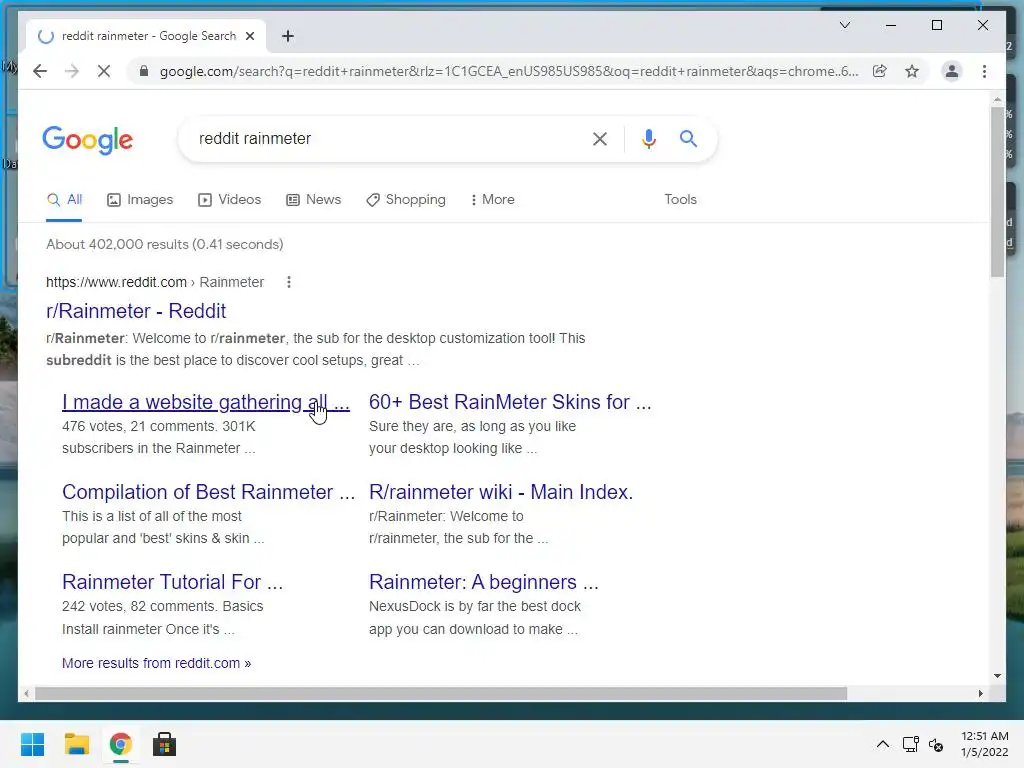
Task: Open Microsoft Store from taskbar
Action: [x=164, y=744]
